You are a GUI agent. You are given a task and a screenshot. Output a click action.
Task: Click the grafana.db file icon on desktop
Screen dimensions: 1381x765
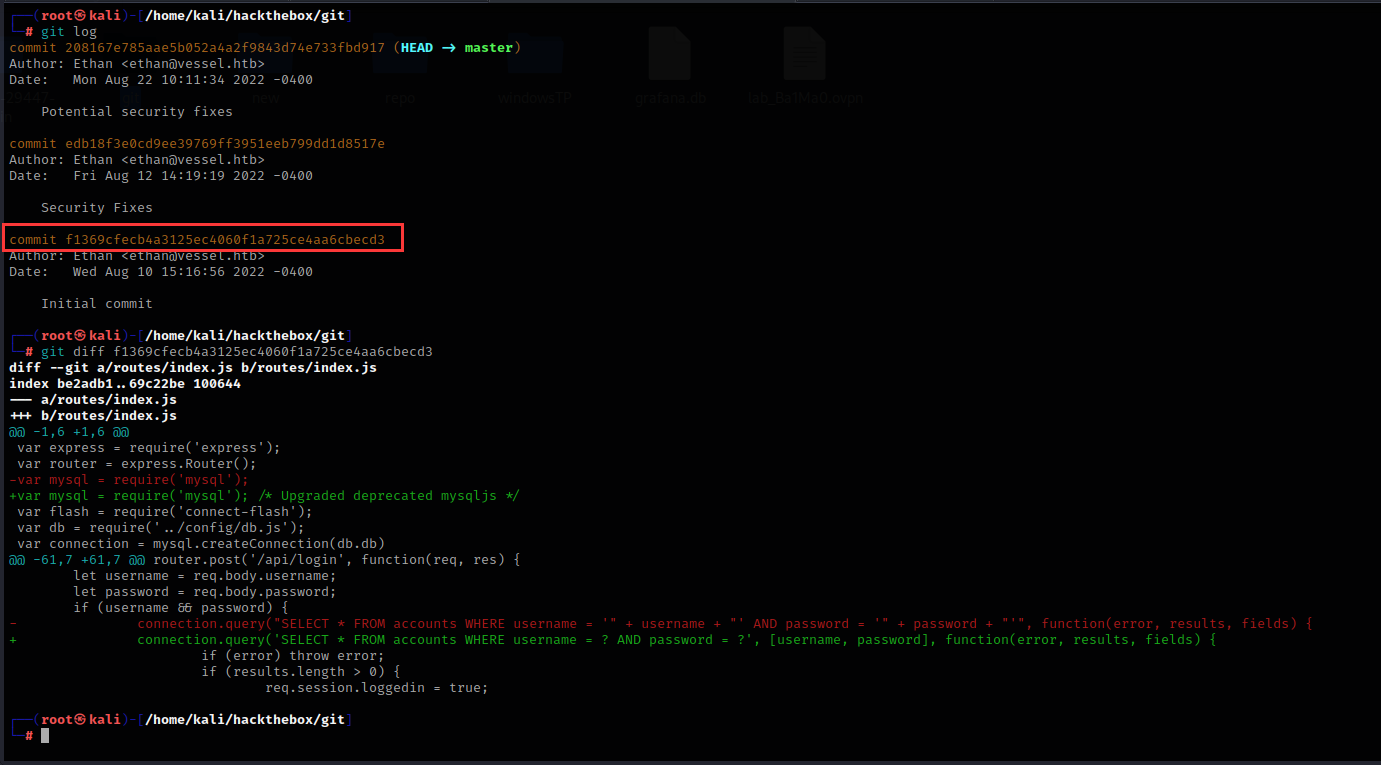coord(668,53)
